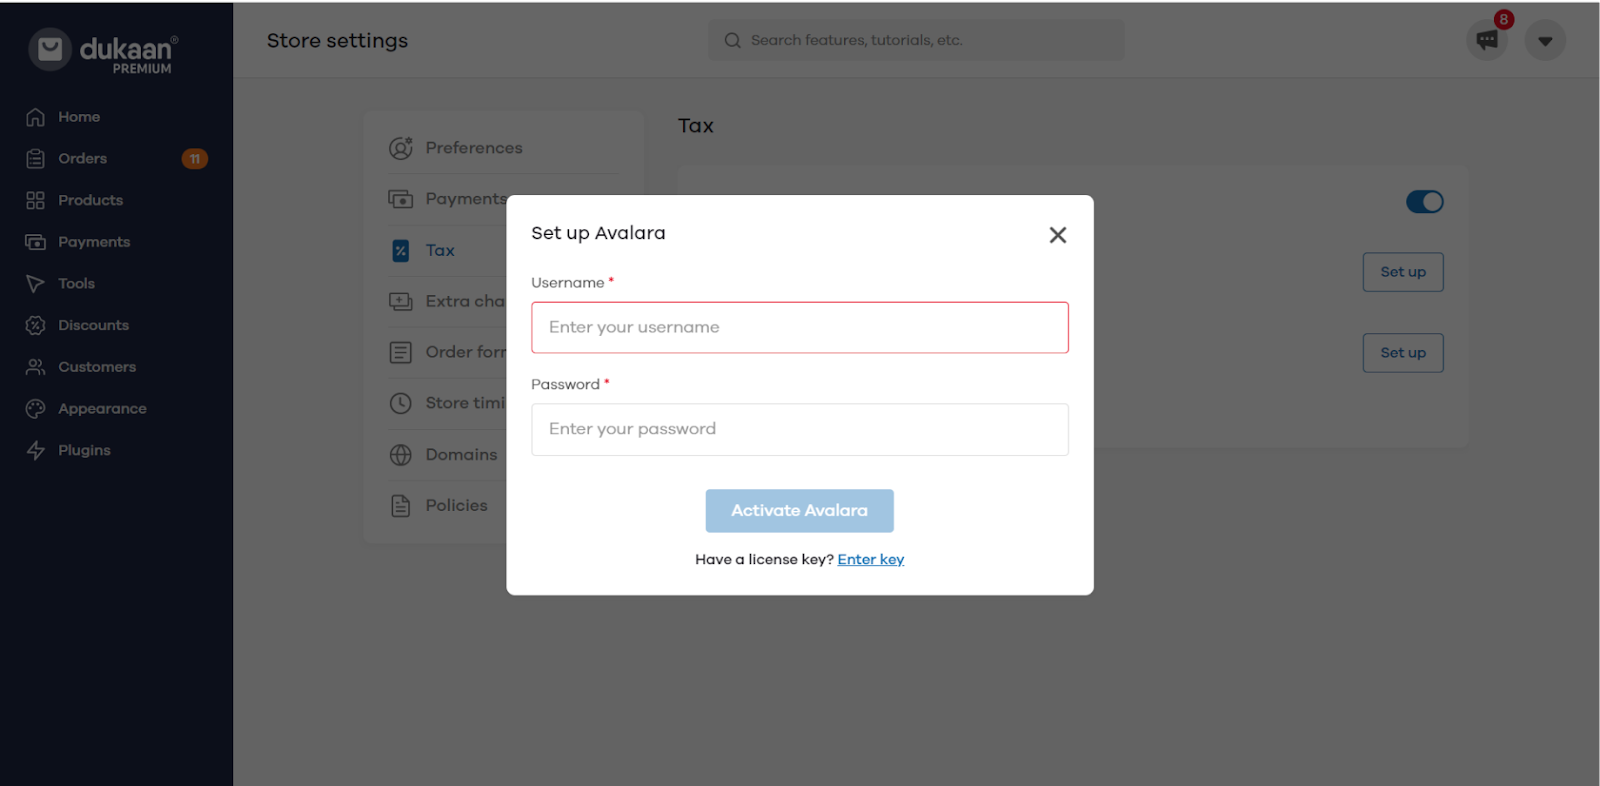Click the Username field label
The height and width of the screenshot is (786, 1600).
568,283
